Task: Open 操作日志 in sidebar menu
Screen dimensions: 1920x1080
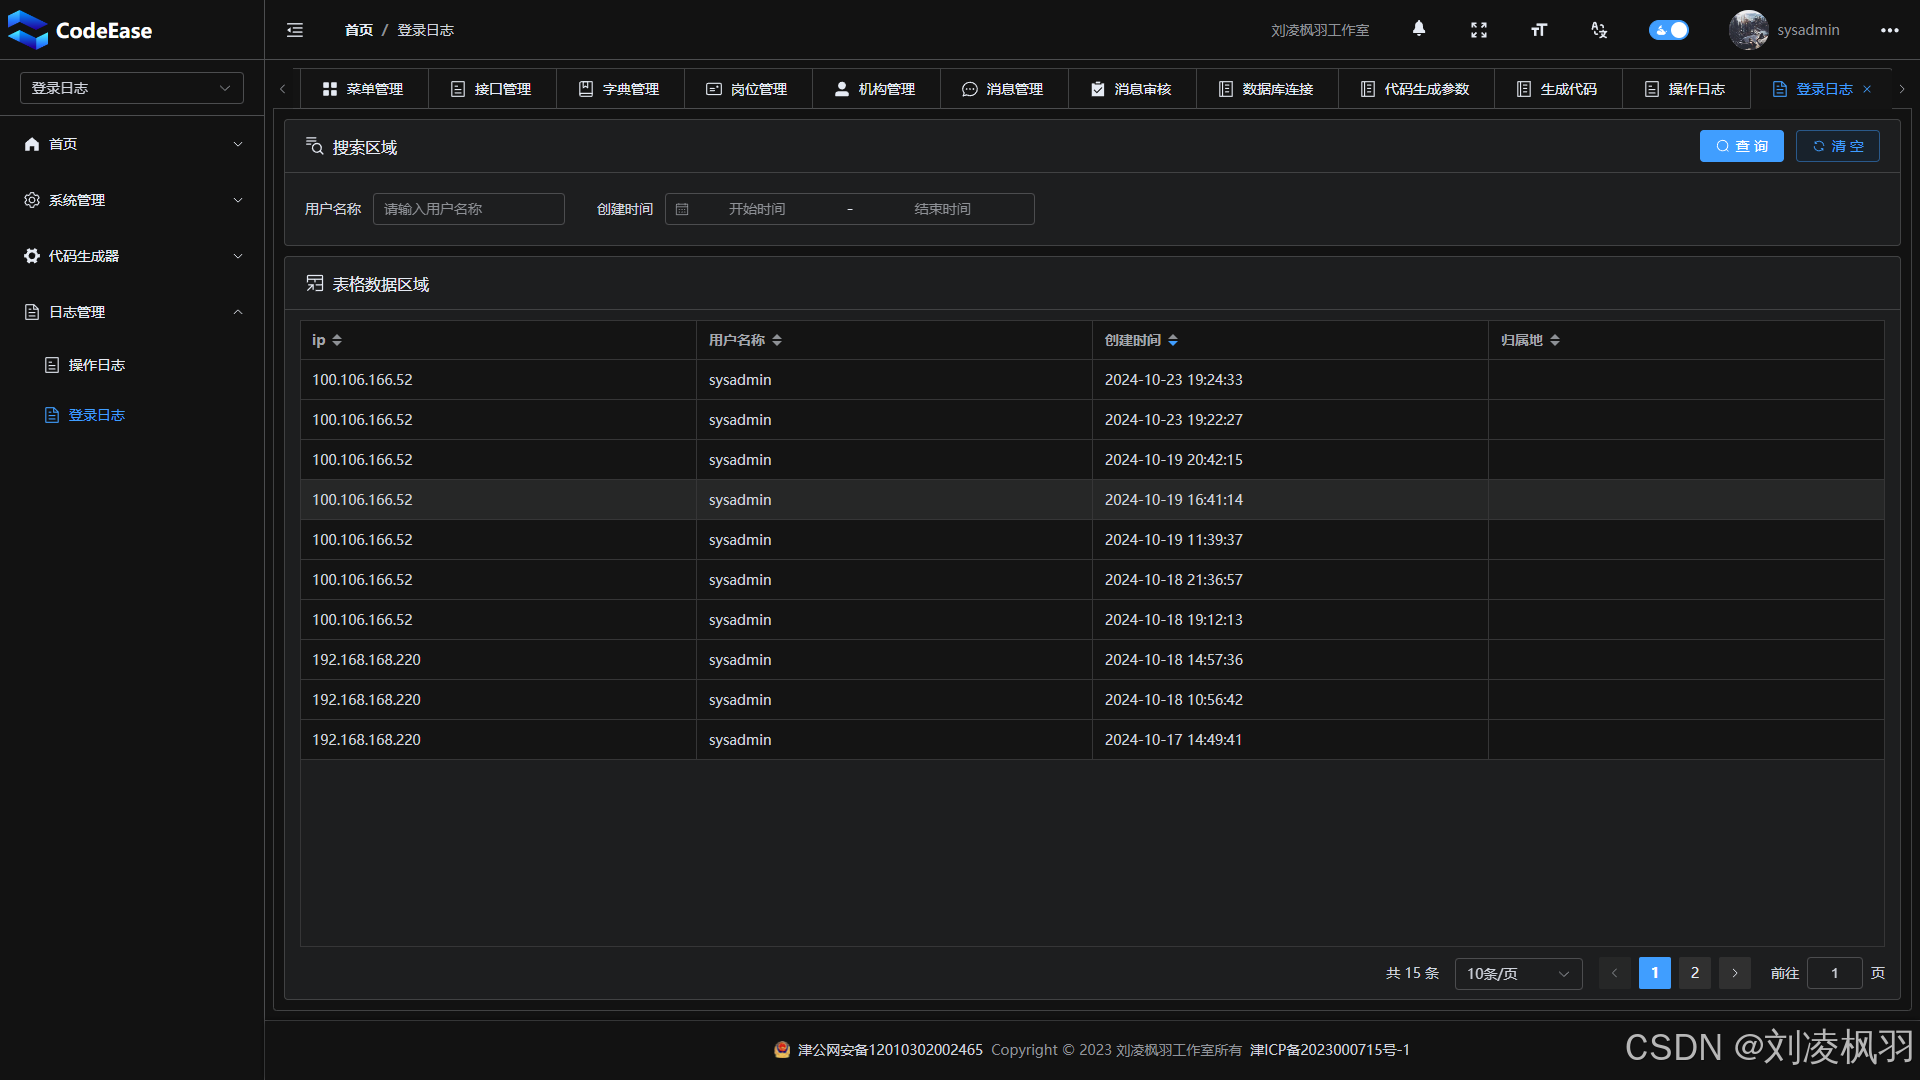Action: 97,365
